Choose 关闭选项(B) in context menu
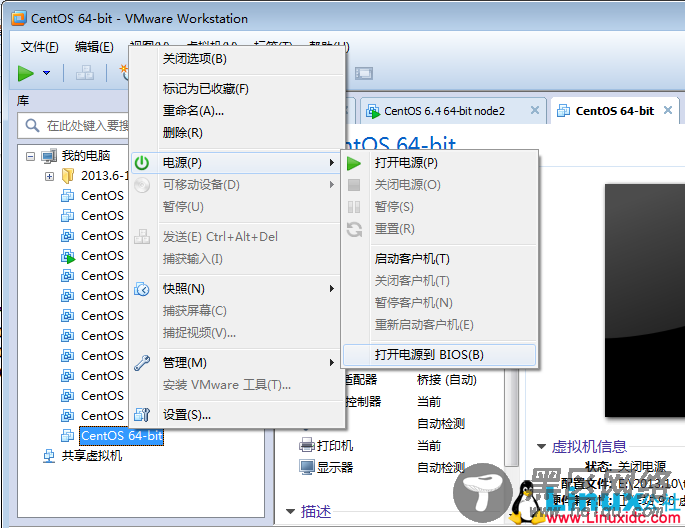Image resolution: width=685 pixels, height=528 pixels. point(194,59)
